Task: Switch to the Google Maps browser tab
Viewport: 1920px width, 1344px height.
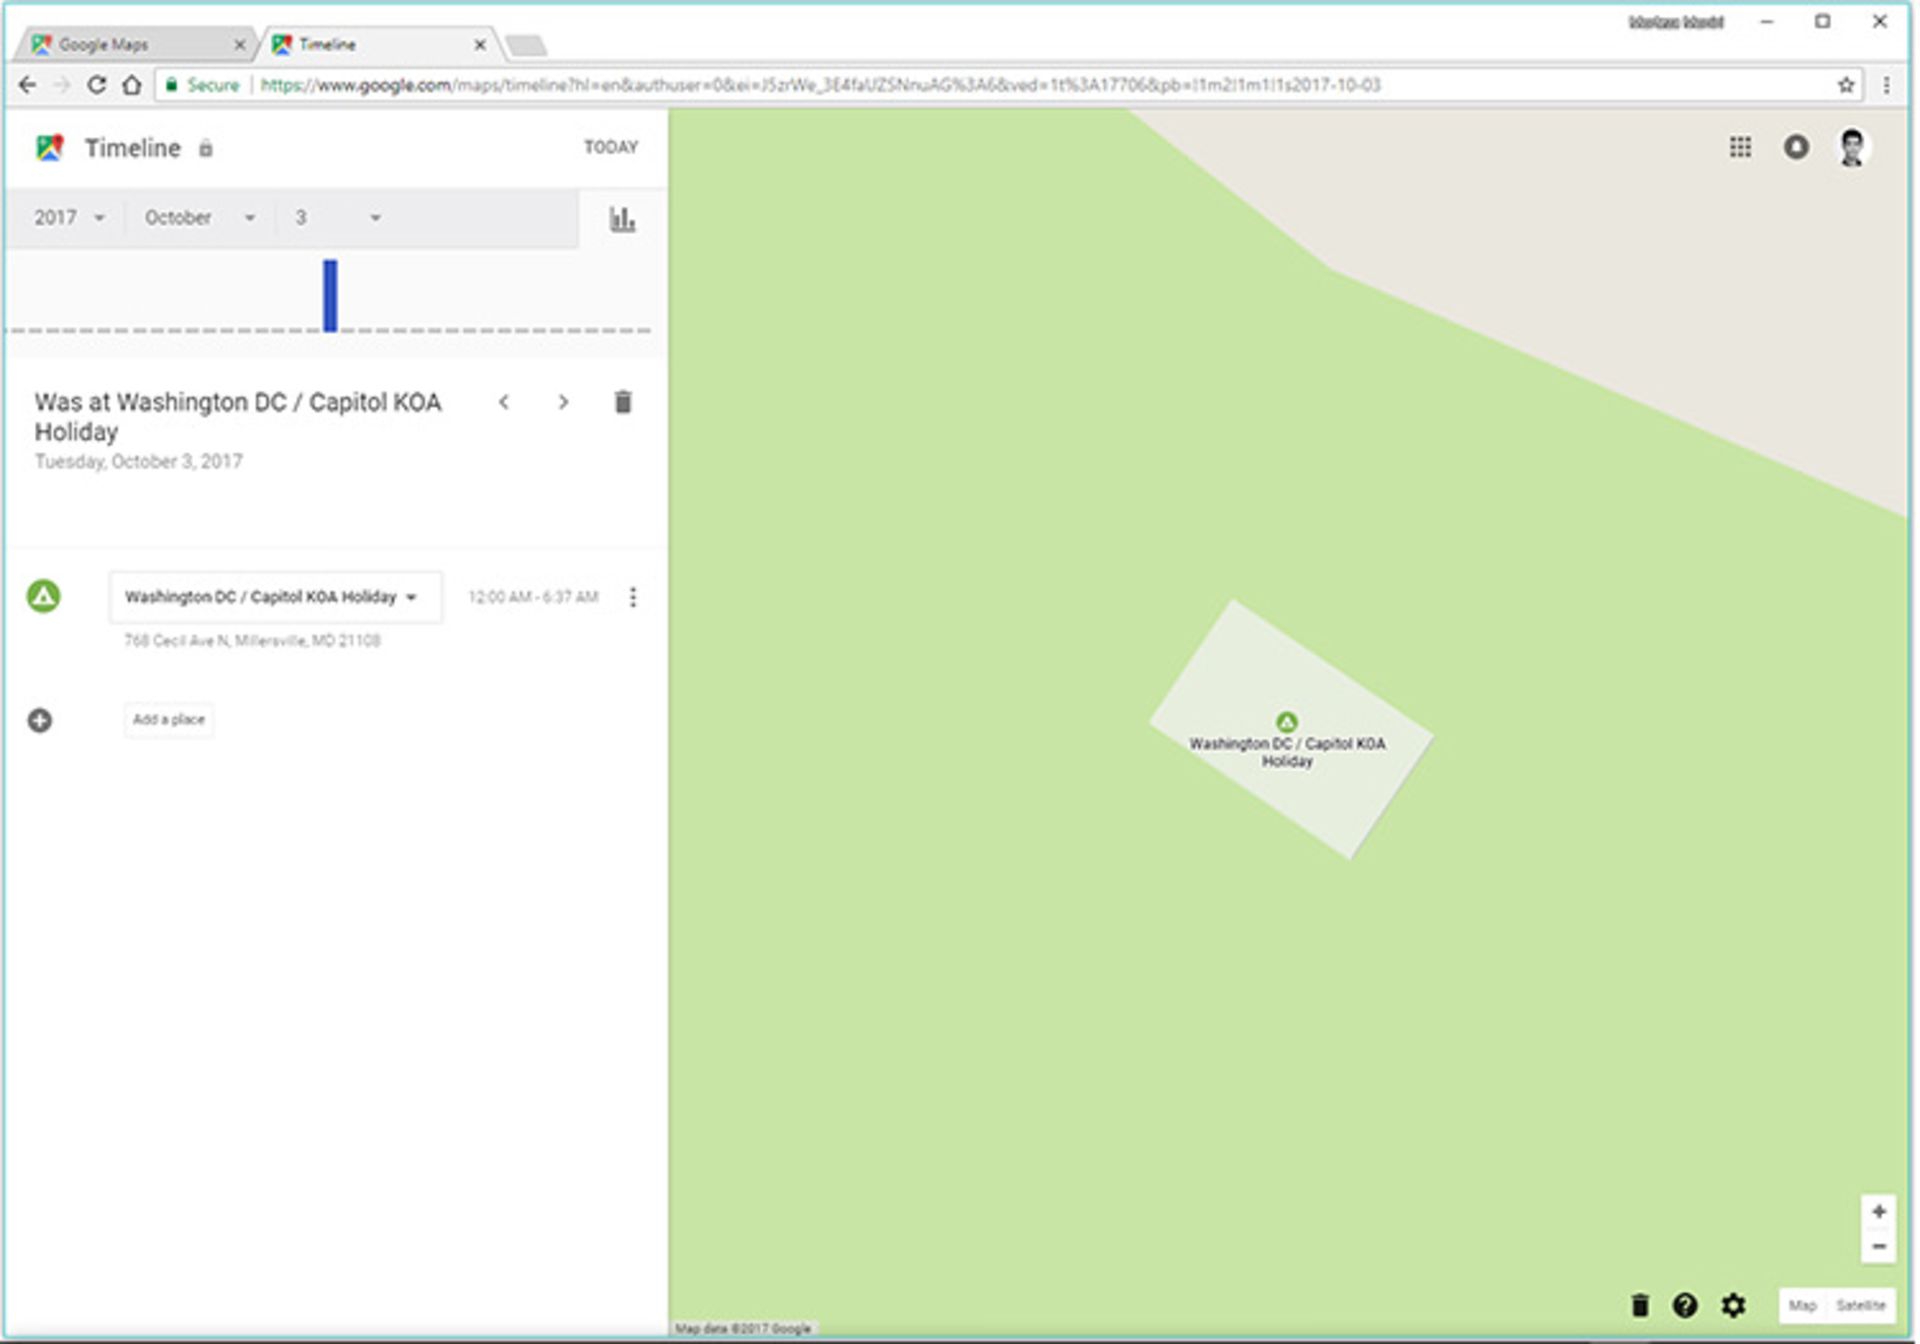Action: click(x=135, y=44)
